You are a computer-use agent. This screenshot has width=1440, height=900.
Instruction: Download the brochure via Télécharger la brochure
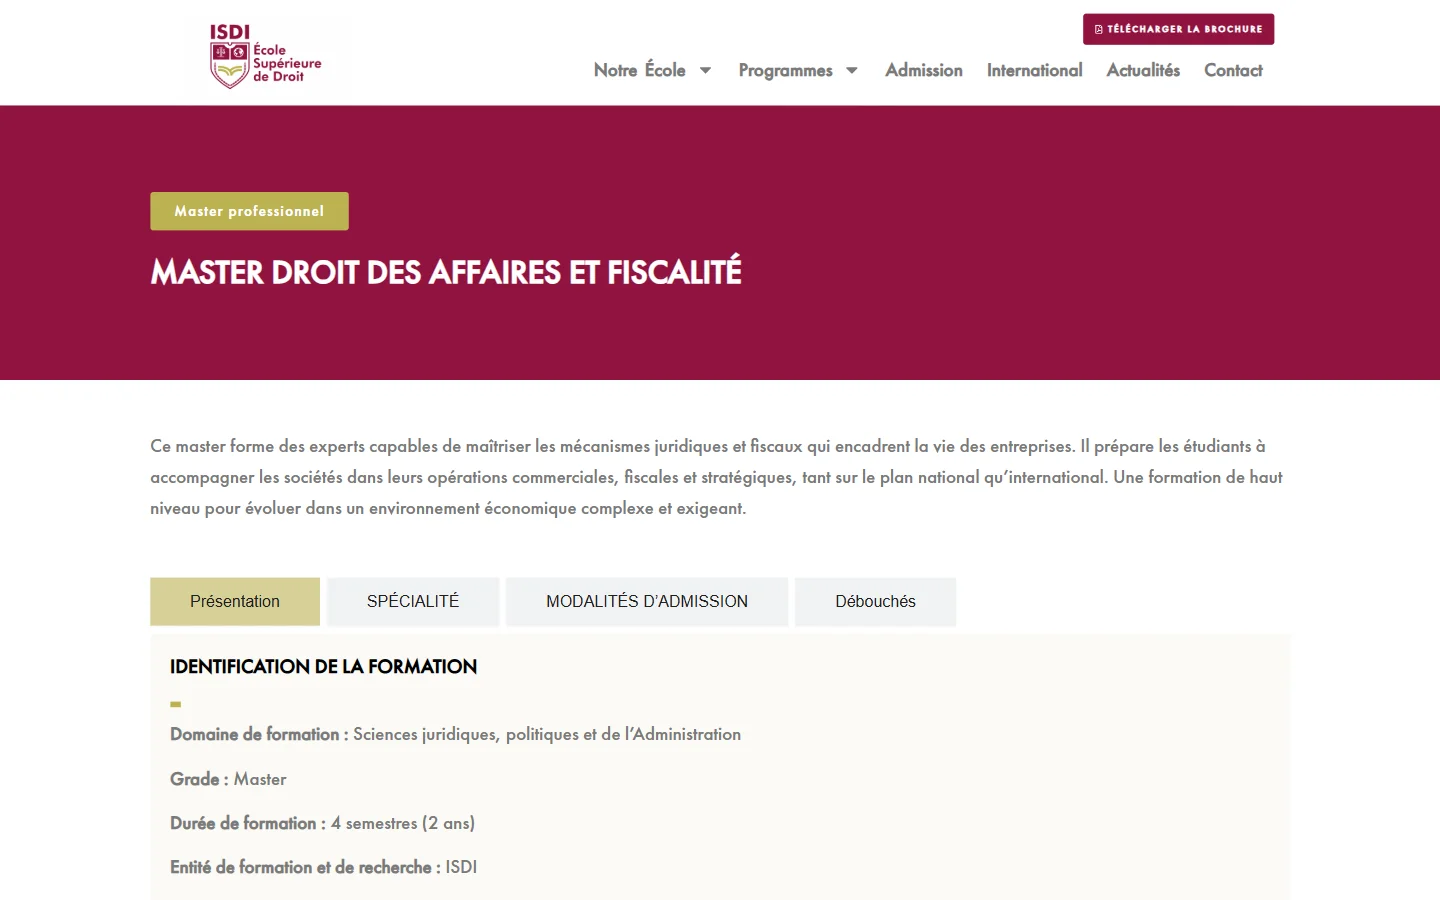tap(1178, 29)
